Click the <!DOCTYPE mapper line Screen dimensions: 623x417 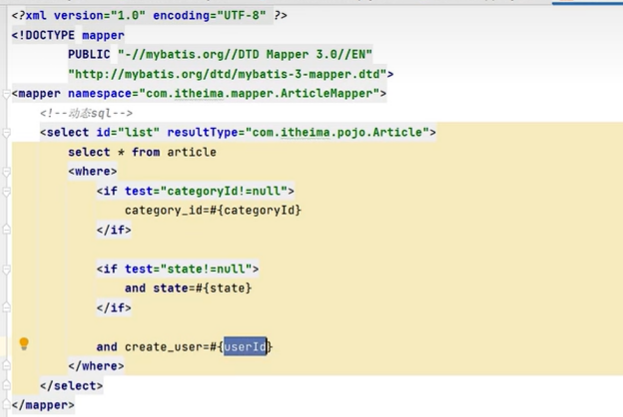(68, 35)
